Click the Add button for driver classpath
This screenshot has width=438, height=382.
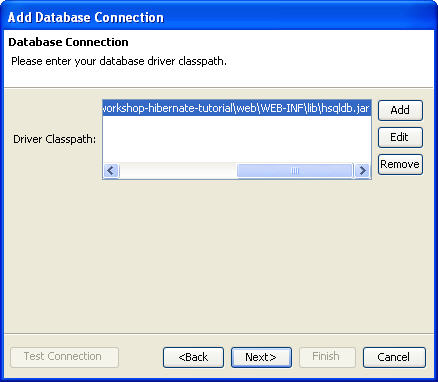400,110
